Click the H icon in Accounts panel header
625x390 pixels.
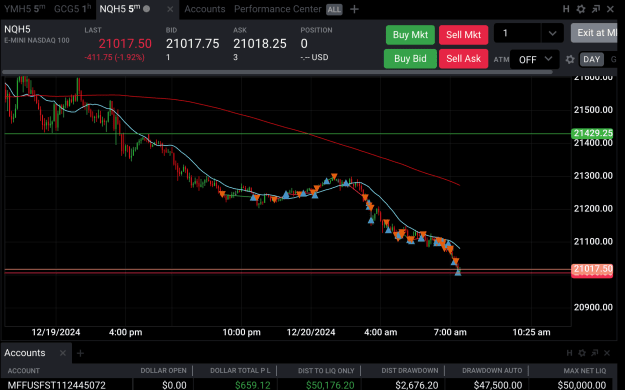(x=569, y=353)
